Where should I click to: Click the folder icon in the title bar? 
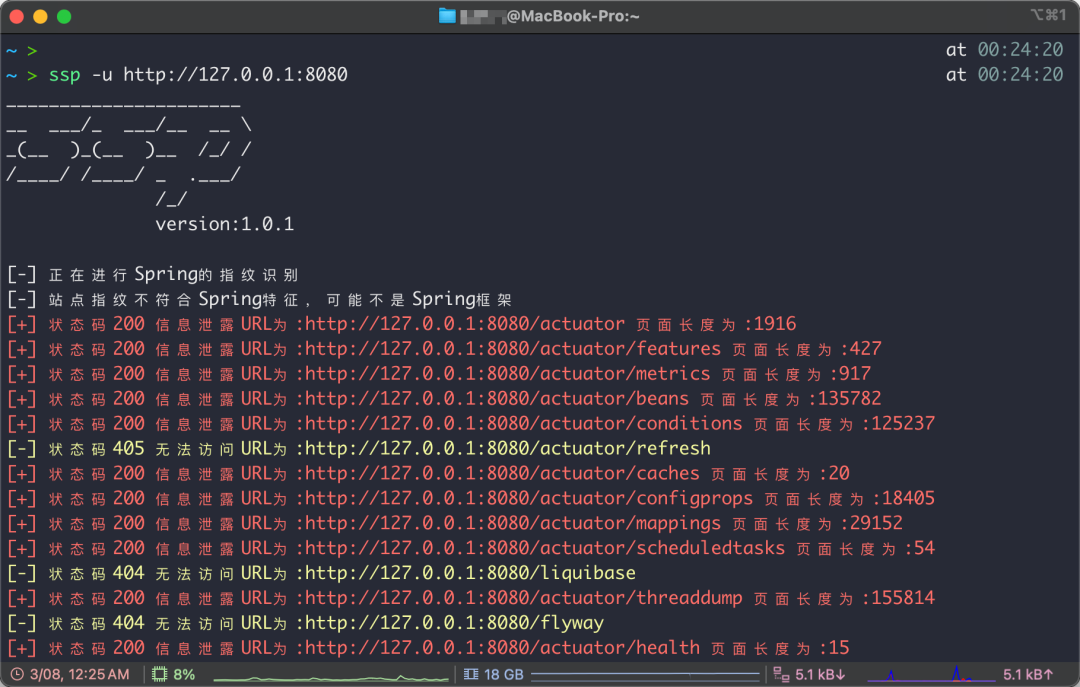447,16
